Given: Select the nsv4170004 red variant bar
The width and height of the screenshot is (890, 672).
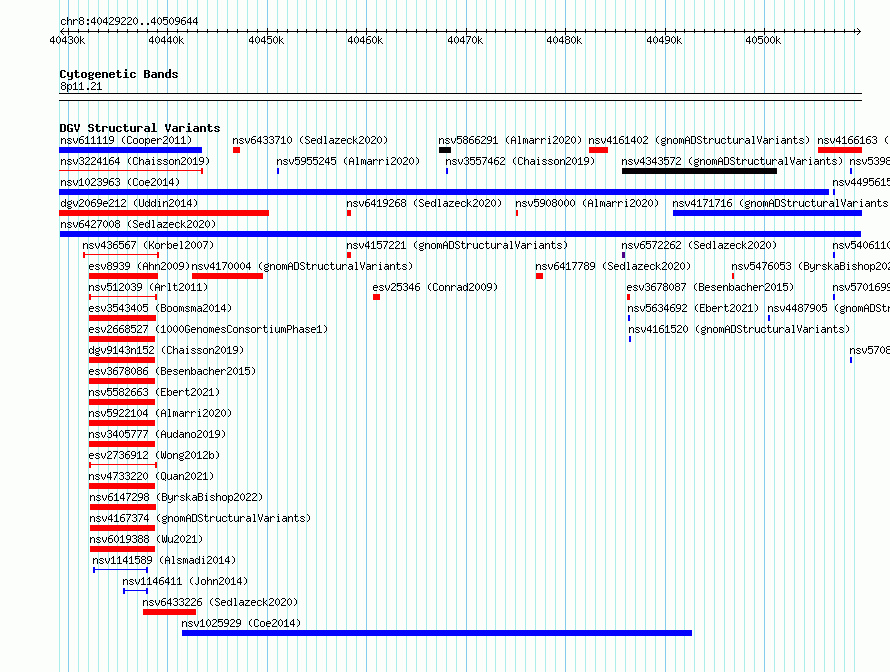Looking at the screenshot, I should click(x=228, y=276).
